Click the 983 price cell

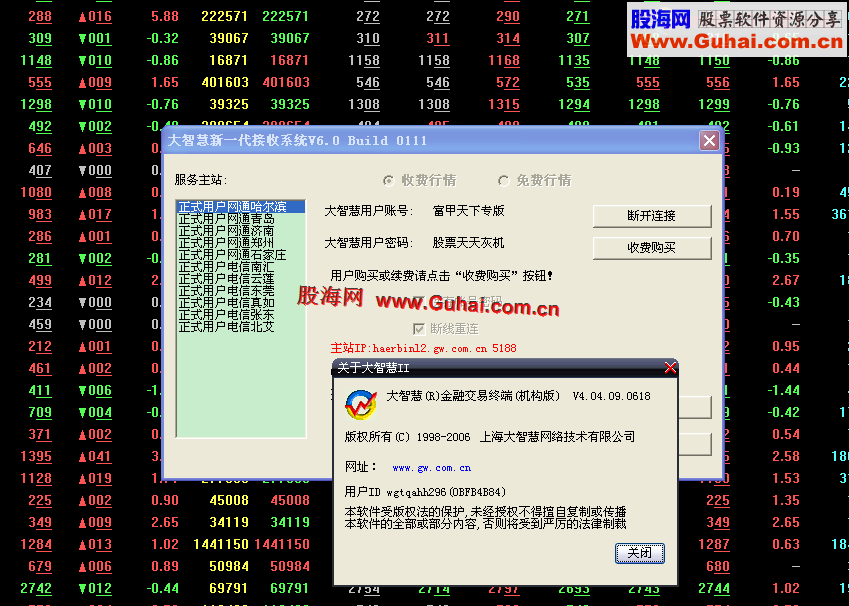pos(40,214)
